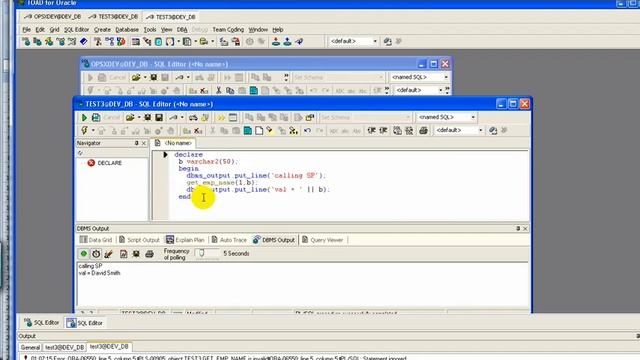Pin the DBMS Output panel
640x360 pixels.
[518, 229]
